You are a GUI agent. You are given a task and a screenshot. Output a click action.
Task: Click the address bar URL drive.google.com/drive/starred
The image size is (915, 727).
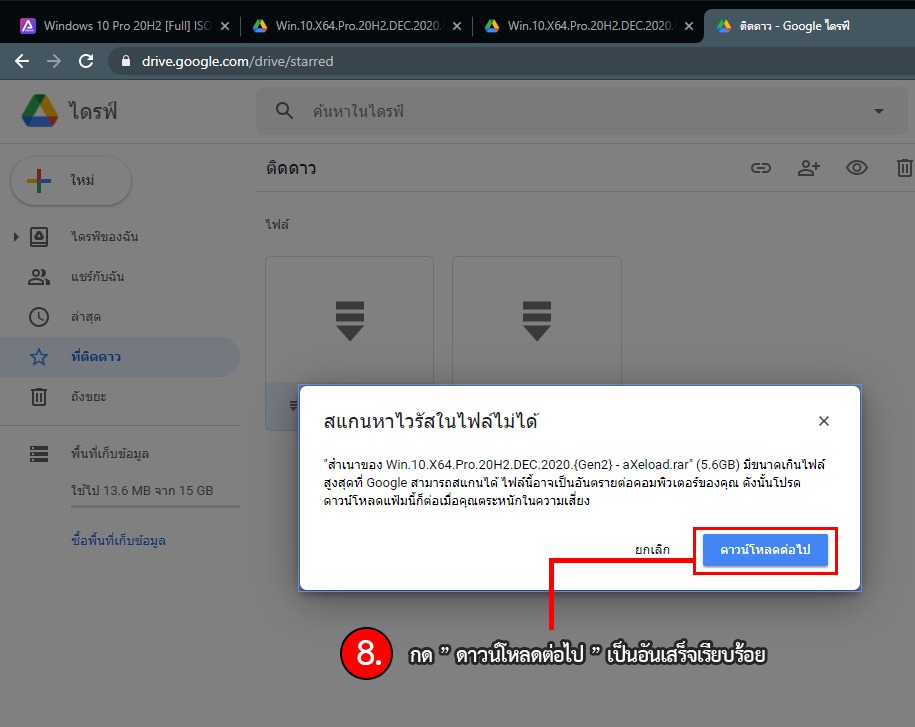click(238, 61)
